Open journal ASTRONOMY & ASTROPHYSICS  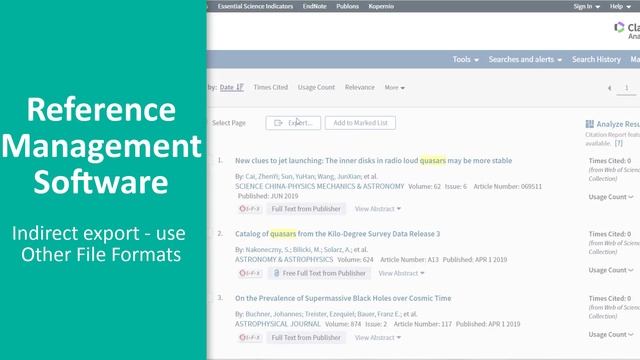pos(284,260)
